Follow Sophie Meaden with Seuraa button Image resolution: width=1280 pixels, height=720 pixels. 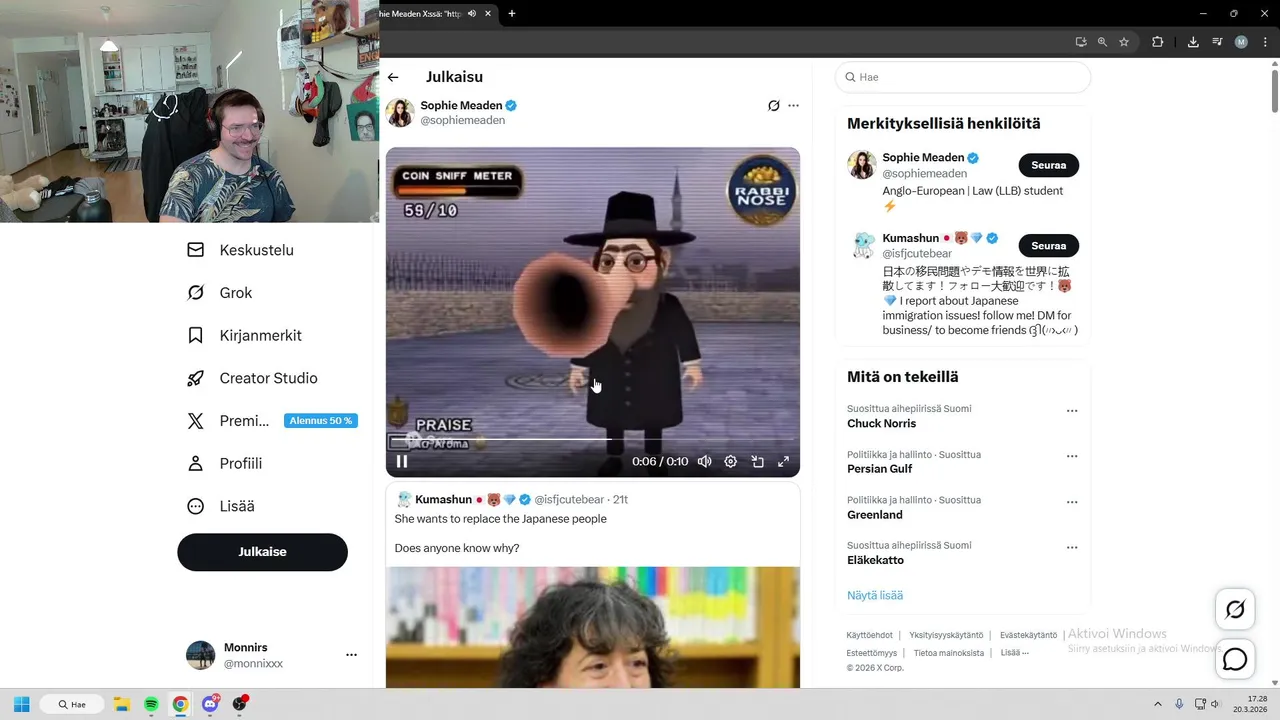(x=1048, y=165)
